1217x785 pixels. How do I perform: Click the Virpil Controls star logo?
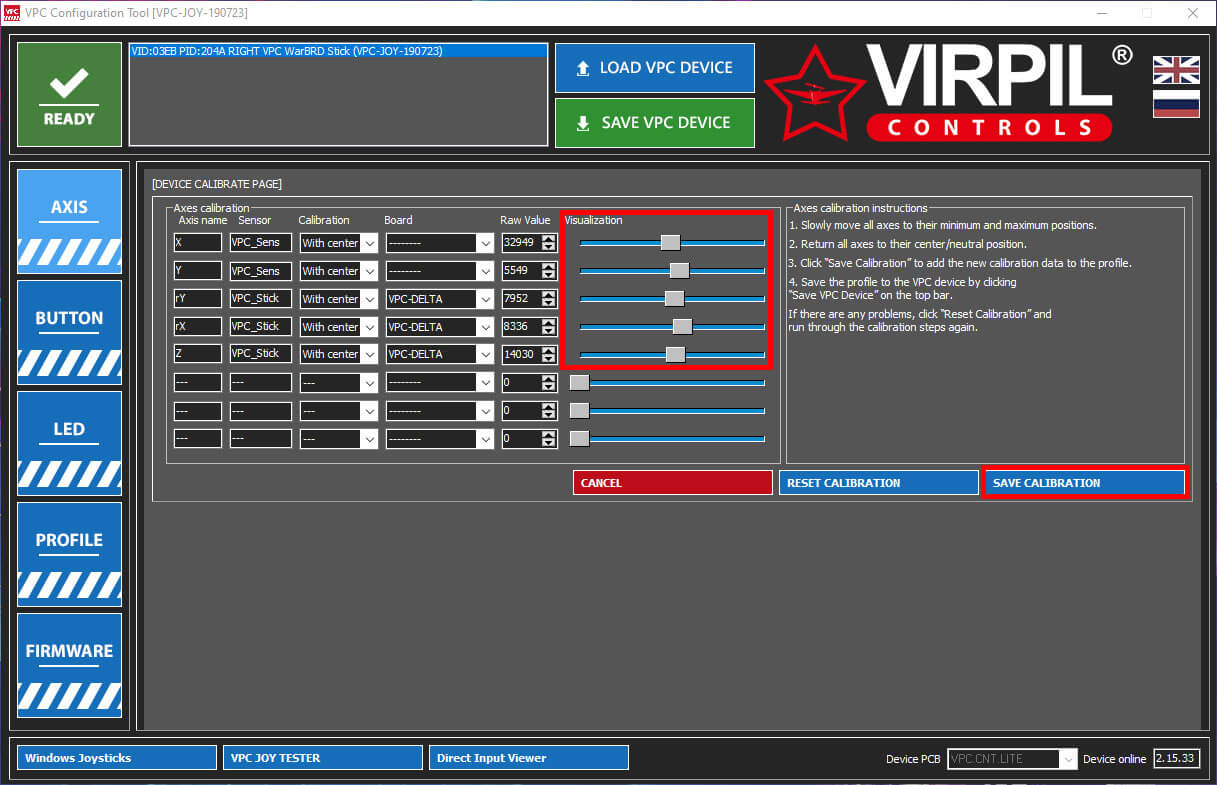tap(815, 93)
